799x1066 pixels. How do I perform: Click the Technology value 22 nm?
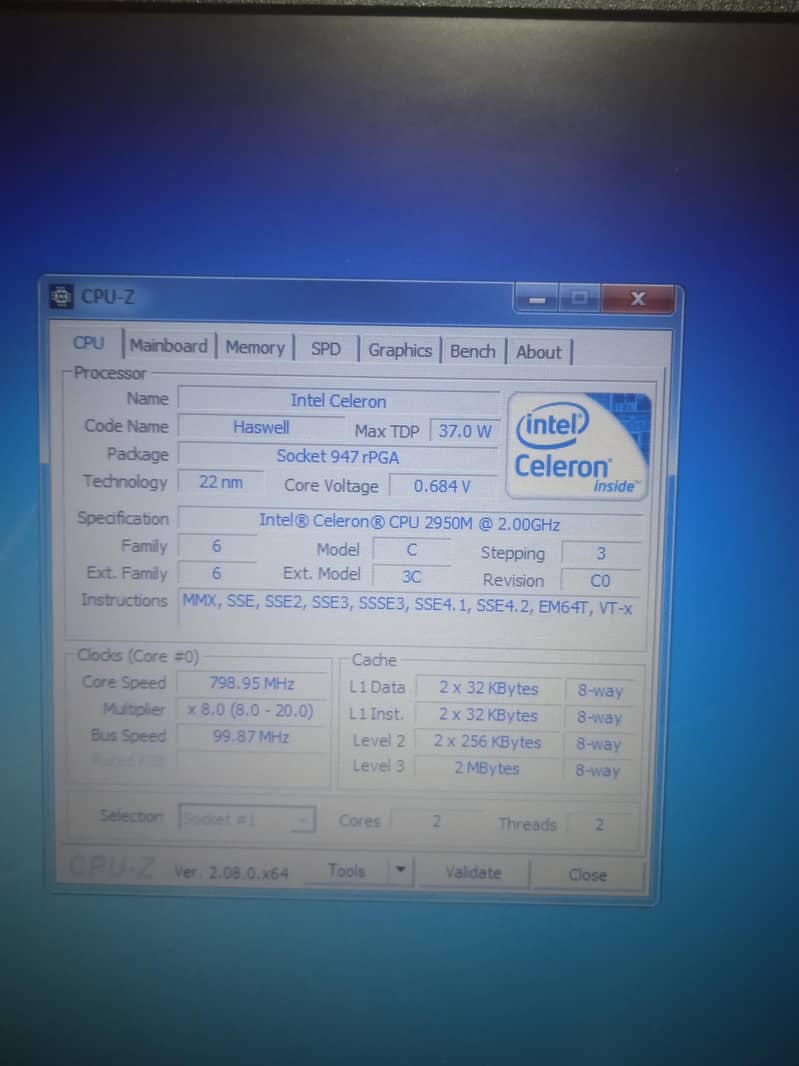click(x=220, y=482)
